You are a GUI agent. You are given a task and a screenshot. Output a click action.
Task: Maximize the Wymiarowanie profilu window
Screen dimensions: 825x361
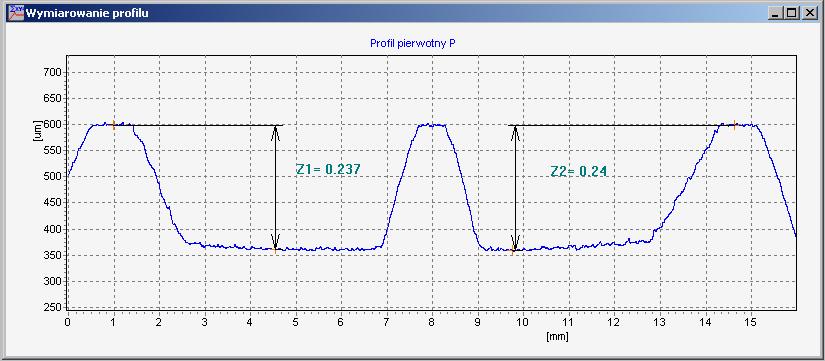[x=791, y=13]
